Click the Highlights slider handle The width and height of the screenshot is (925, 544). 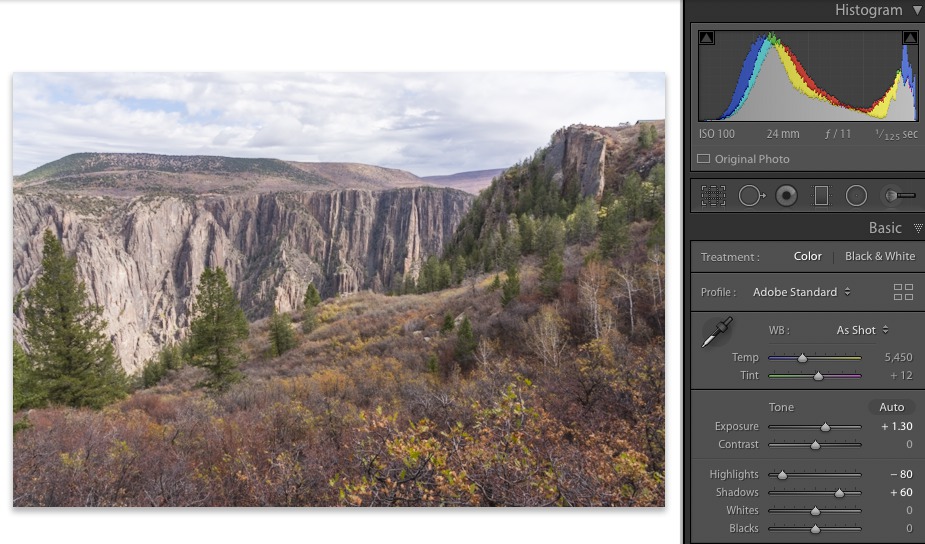782,475
